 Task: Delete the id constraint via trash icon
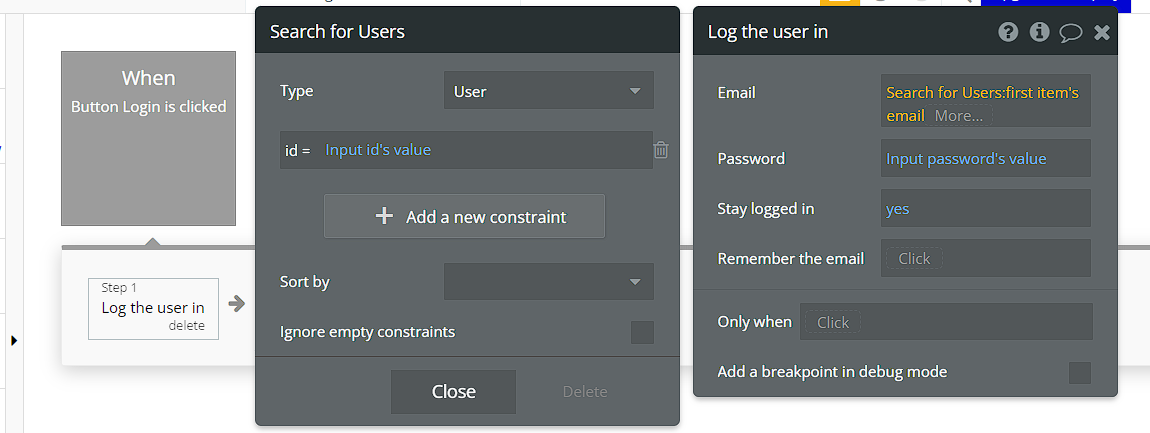click(x=661, y=150)
